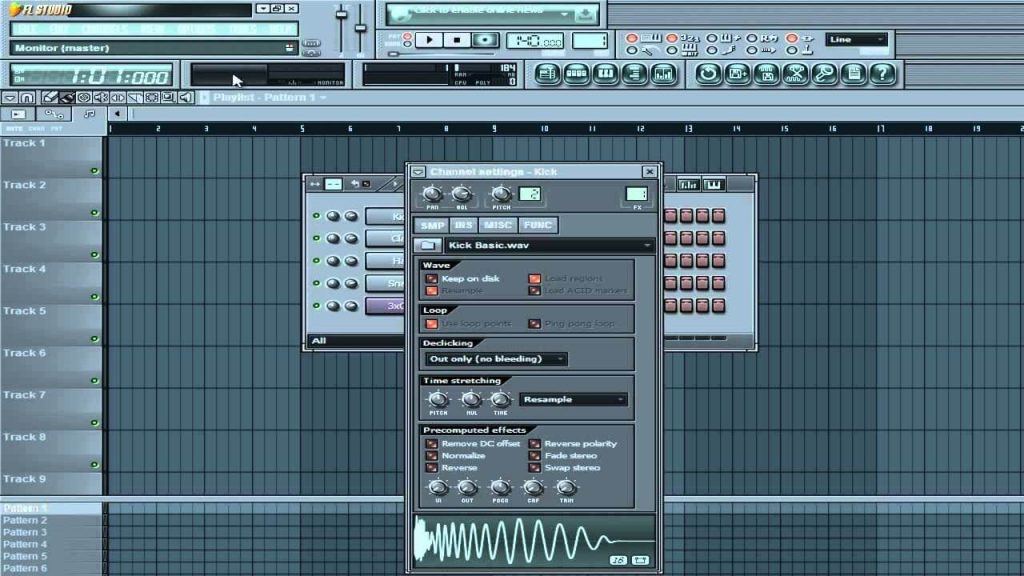1024x576 pixels.
Task: Select the Slip tool in Playlist toolbar
Action: 118,97
